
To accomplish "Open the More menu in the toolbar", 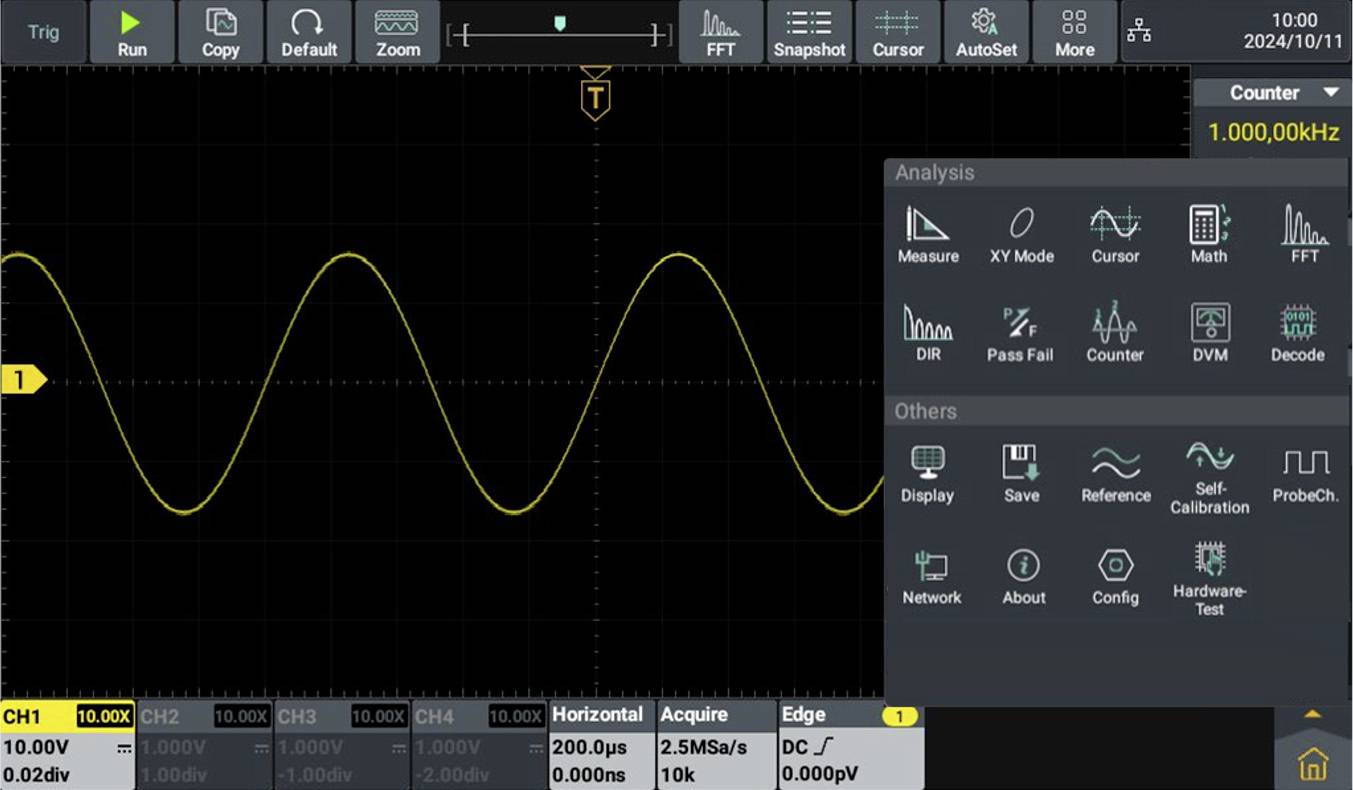I will coord(1074,31).
